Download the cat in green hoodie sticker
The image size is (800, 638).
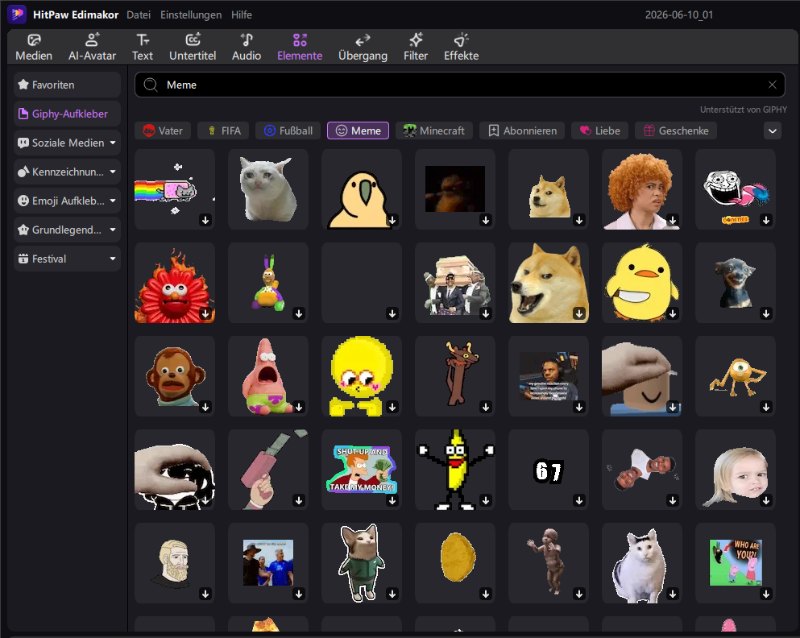[x=392, y=594]
